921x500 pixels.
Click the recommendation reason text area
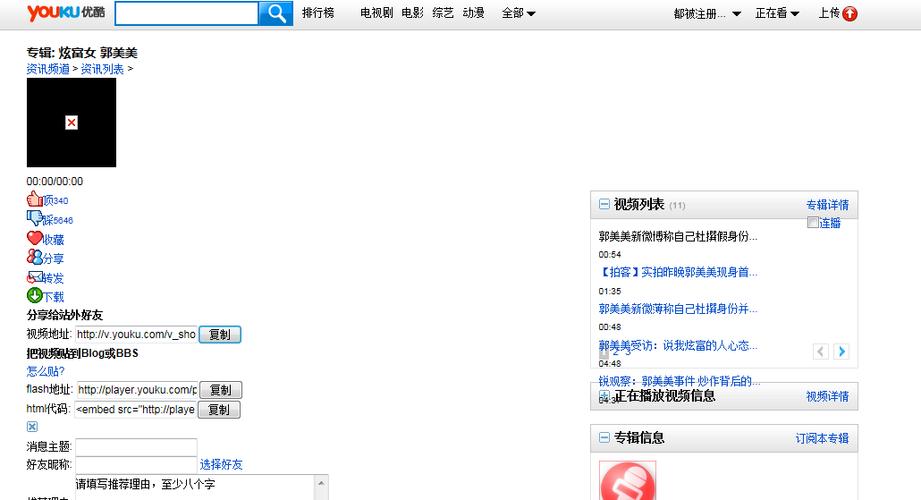point(196,488)
